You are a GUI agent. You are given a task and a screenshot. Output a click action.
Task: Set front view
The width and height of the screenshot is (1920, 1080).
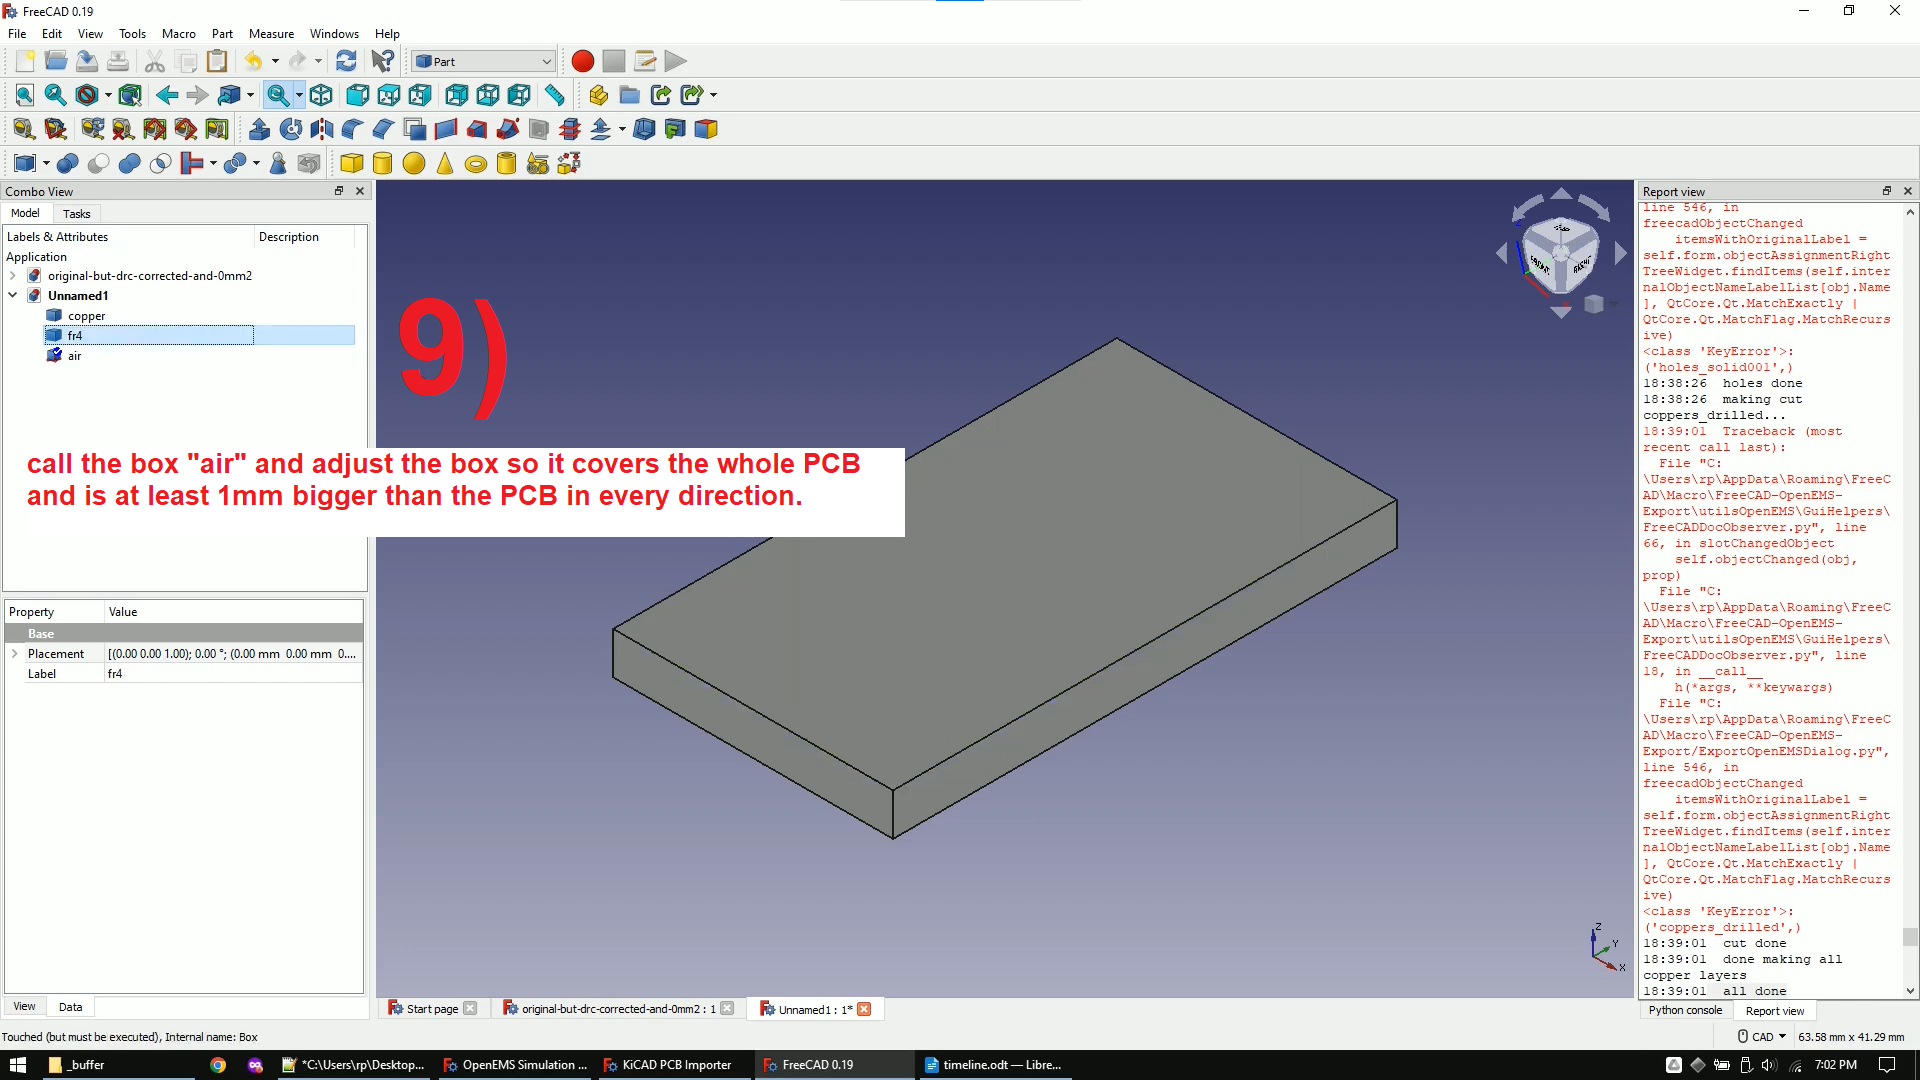pos(357,95)
